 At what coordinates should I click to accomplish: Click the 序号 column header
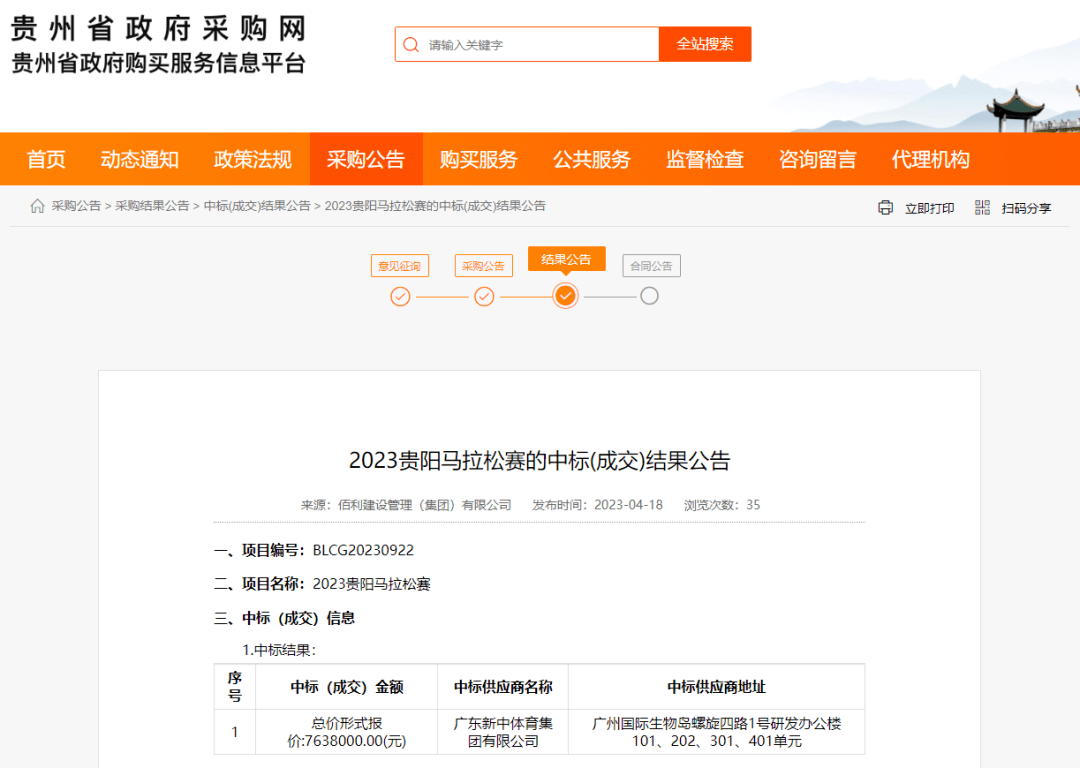(x=235, y=687)
